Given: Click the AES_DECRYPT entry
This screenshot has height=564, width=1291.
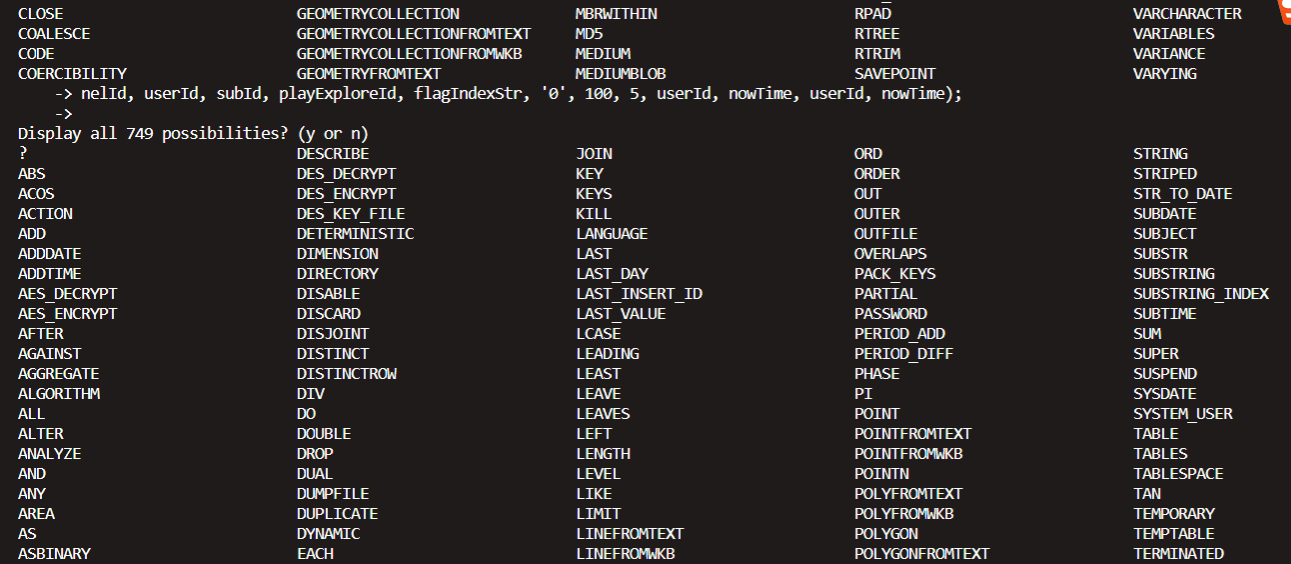Looking at the screenshot, I should [x=67, y=294].
